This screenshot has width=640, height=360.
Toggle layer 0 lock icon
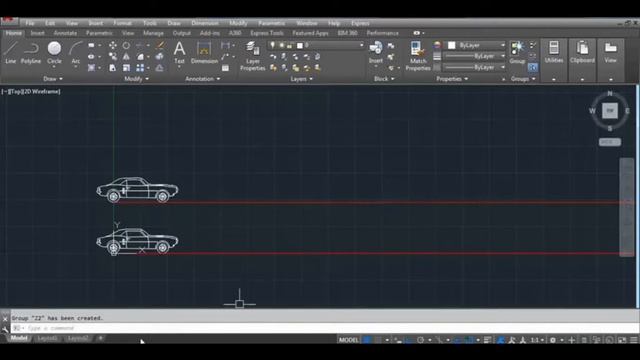290,45
